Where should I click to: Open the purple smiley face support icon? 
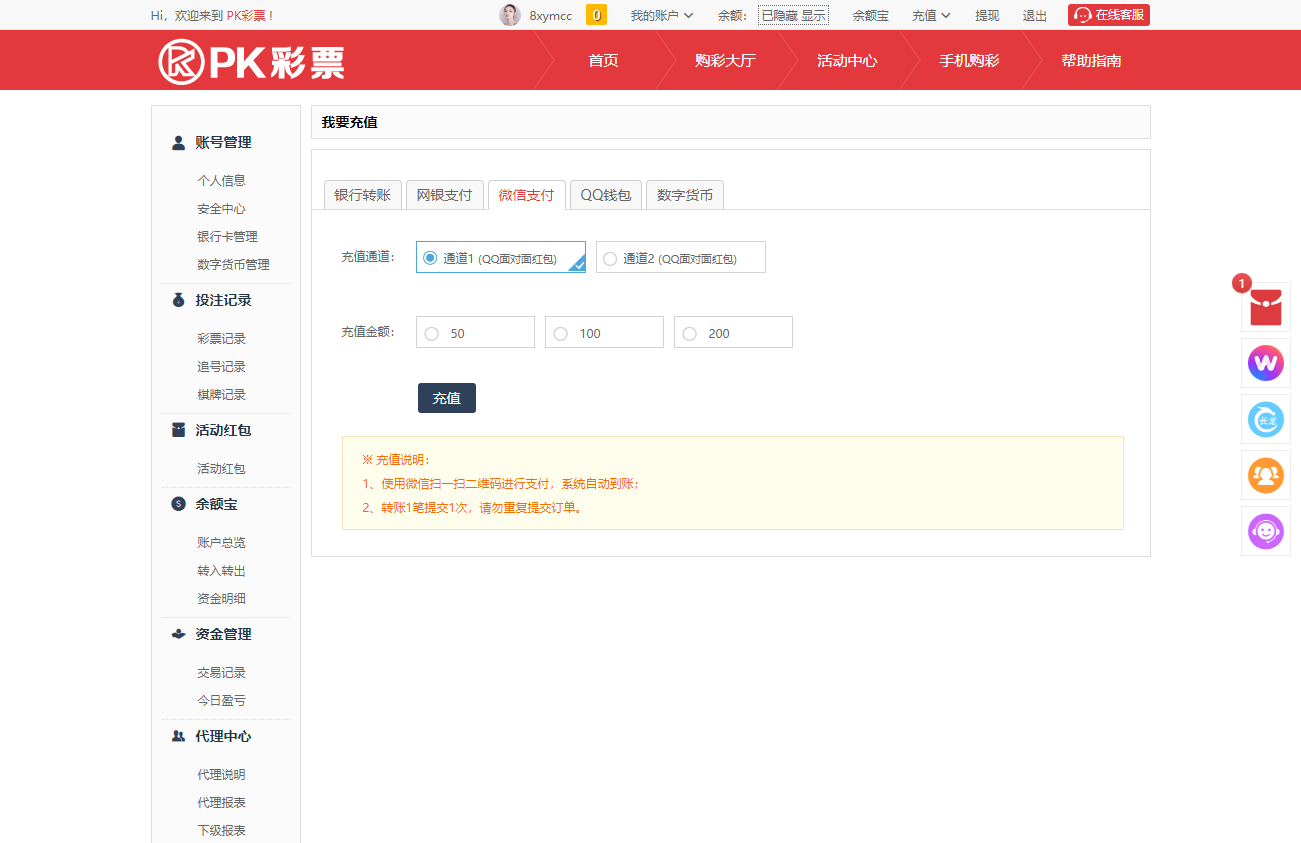[1265, 531]
